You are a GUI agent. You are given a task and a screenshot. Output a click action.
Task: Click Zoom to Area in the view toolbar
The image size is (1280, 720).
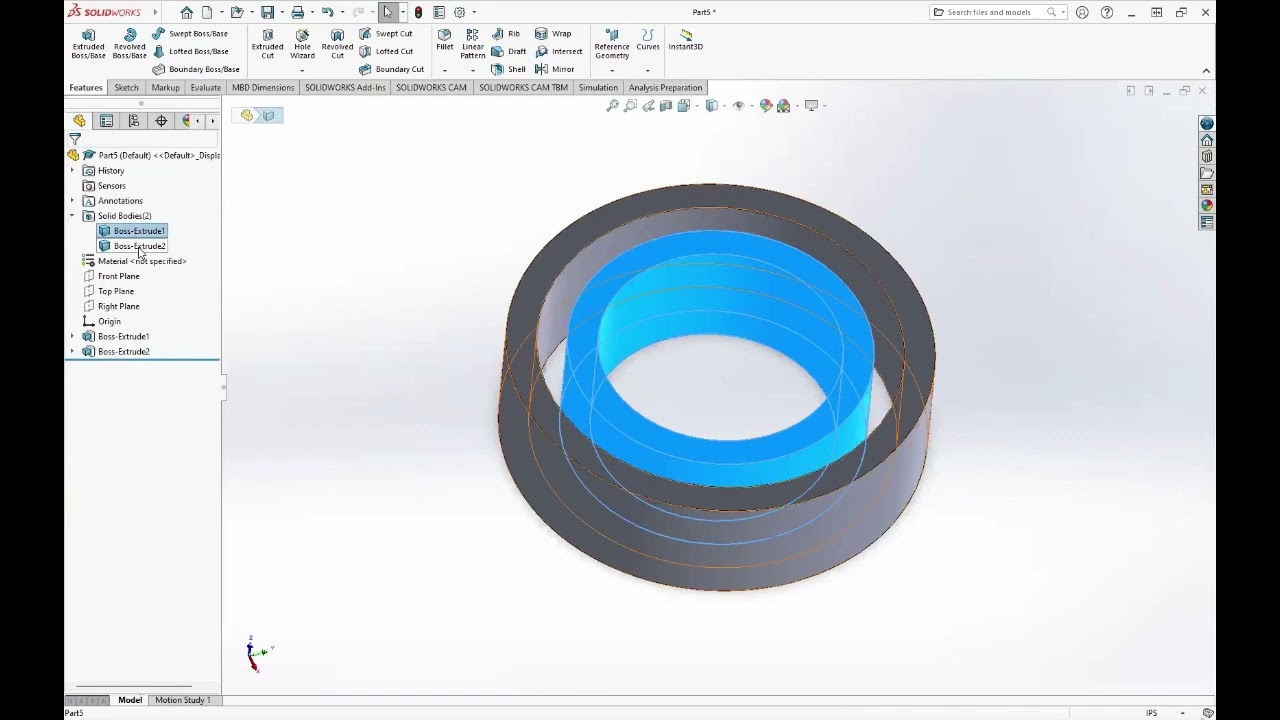630,105
